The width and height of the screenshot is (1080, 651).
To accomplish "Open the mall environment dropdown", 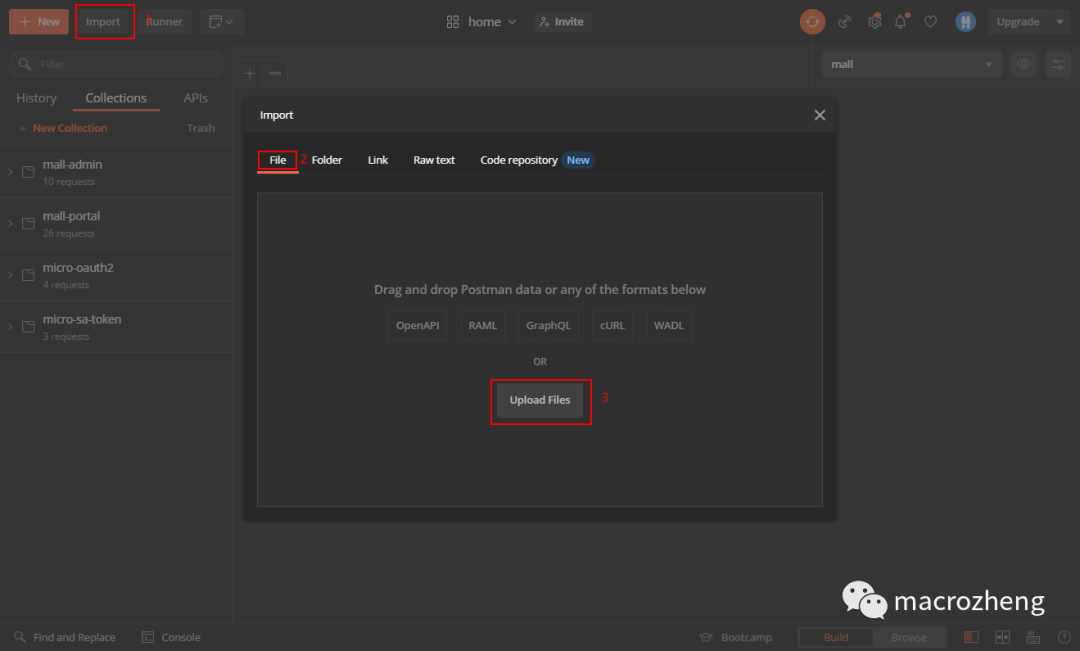I will [x=911, y=64].
